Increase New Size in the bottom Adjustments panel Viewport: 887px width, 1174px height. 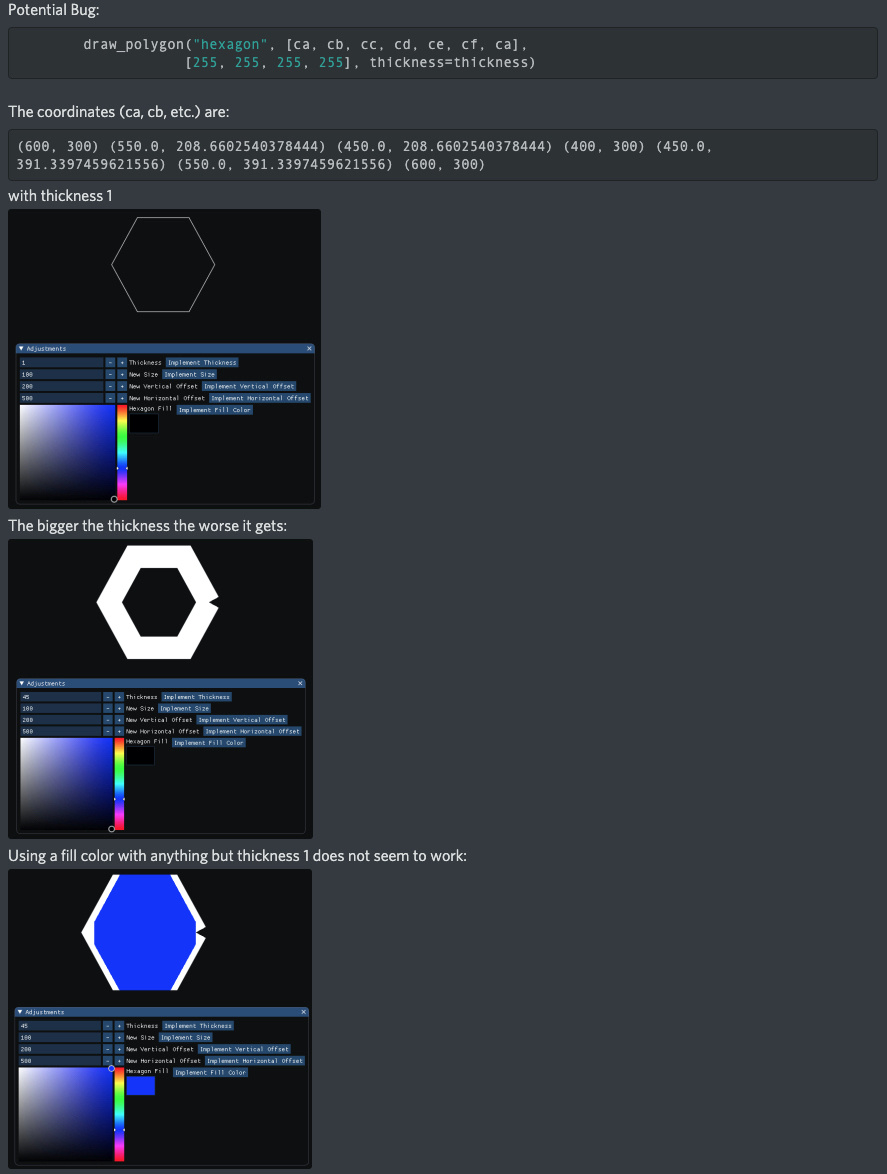coord(121,1037)
